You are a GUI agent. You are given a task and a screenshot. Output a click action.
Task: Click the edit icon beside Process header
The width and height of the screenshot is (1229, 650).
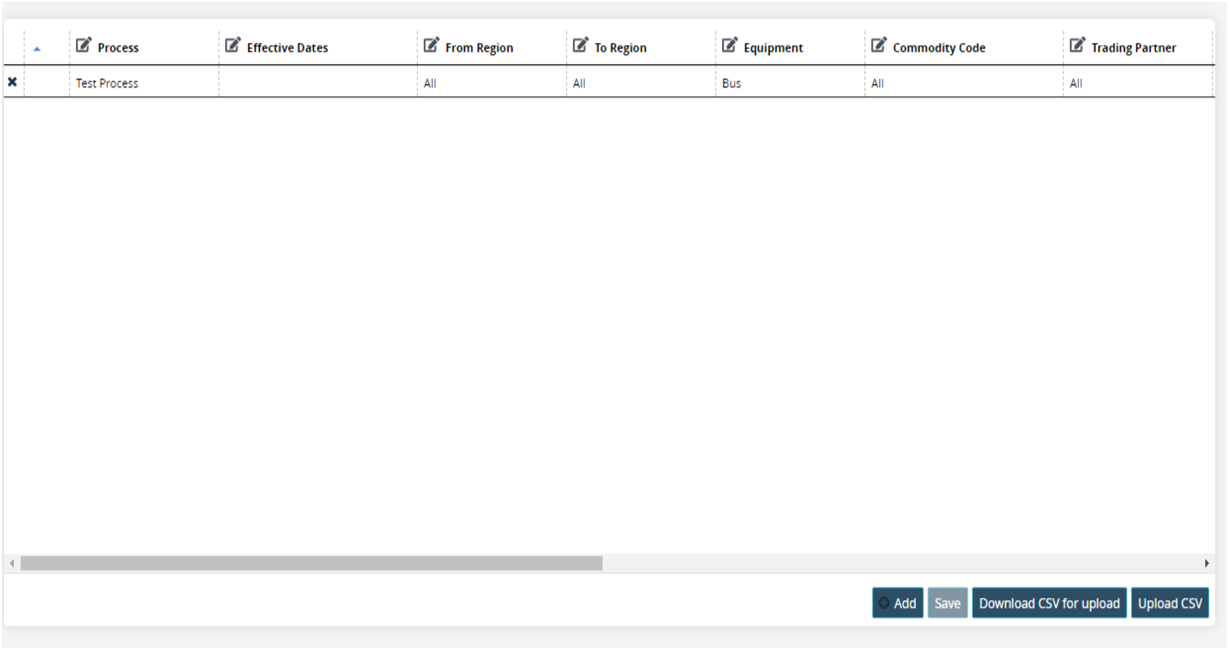click(x=84, y=45)
